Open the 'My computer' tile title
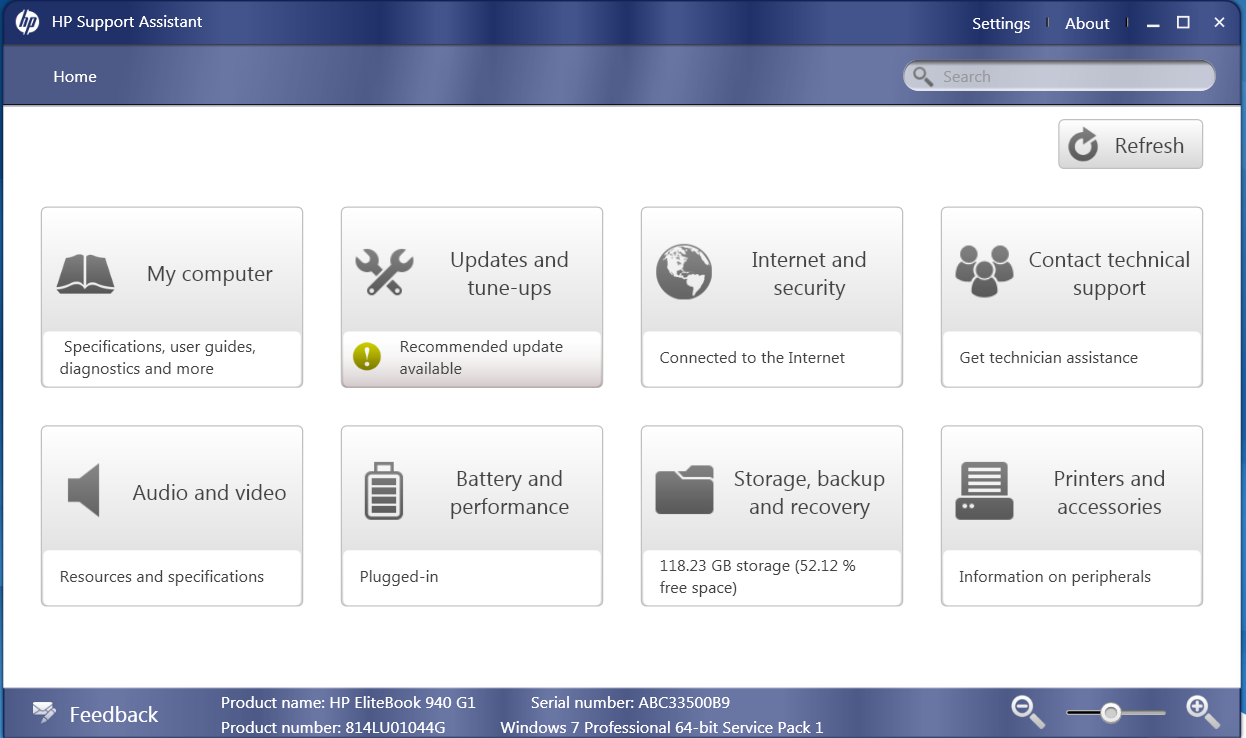1246x738 pixels. 210,274
